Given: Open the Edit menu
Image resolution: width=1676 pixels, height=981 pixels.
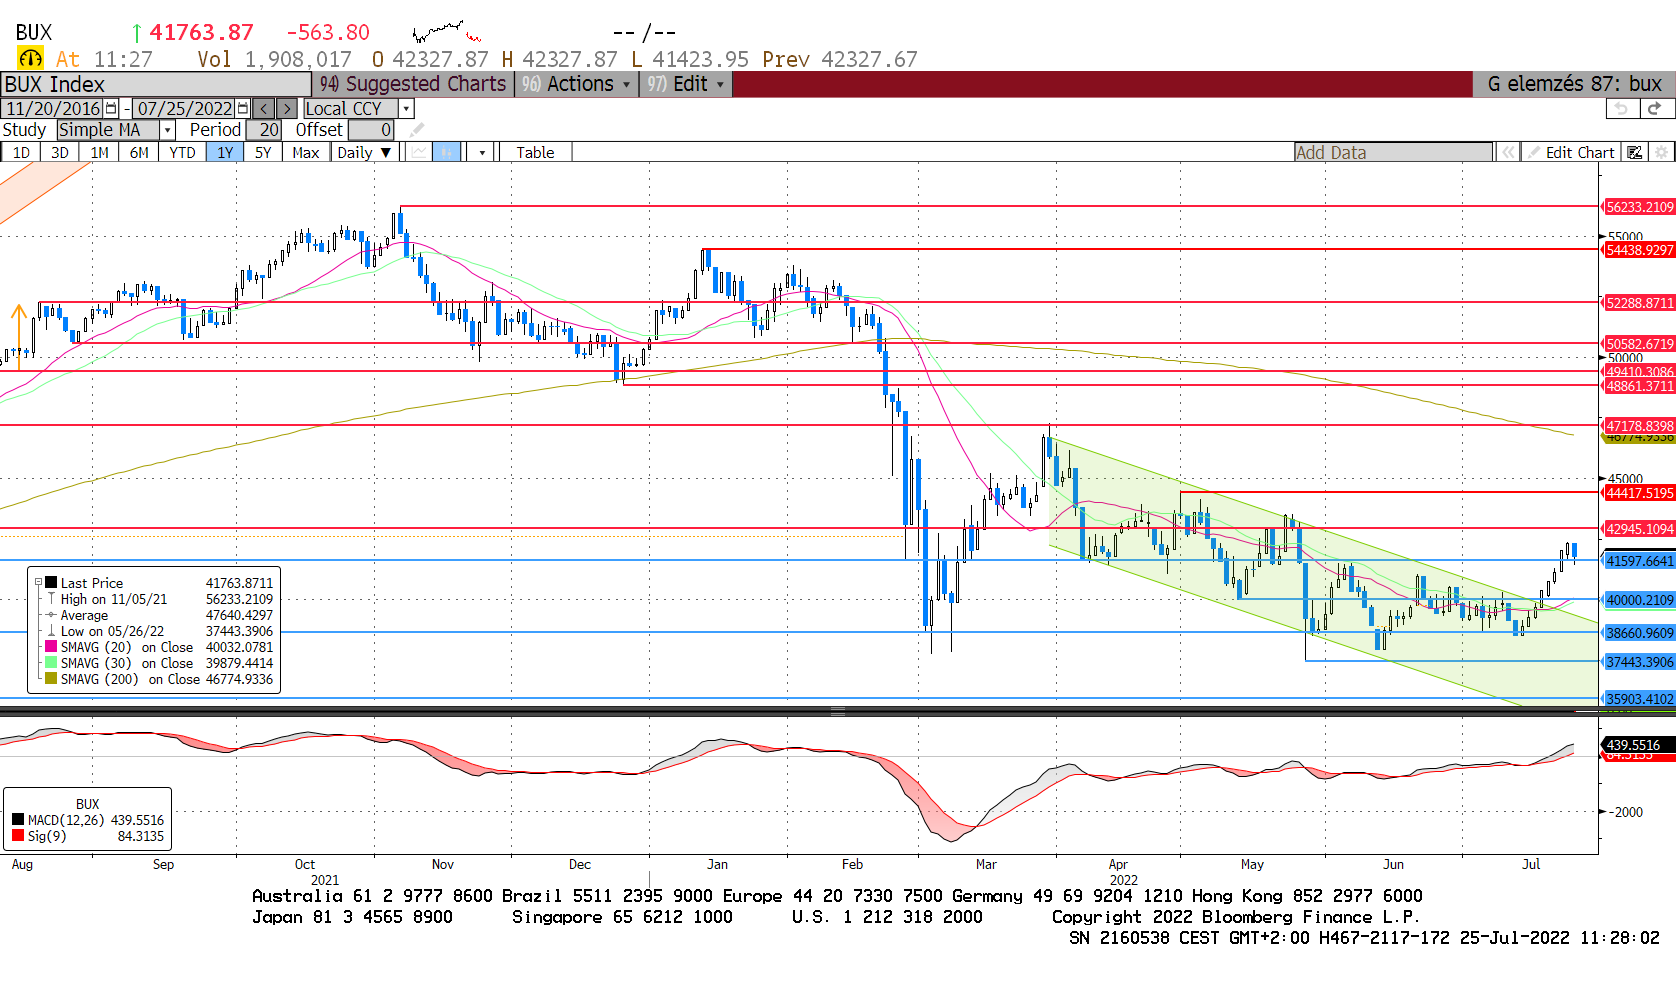Looking at the screenshot, I should click(x=686, y=84).
